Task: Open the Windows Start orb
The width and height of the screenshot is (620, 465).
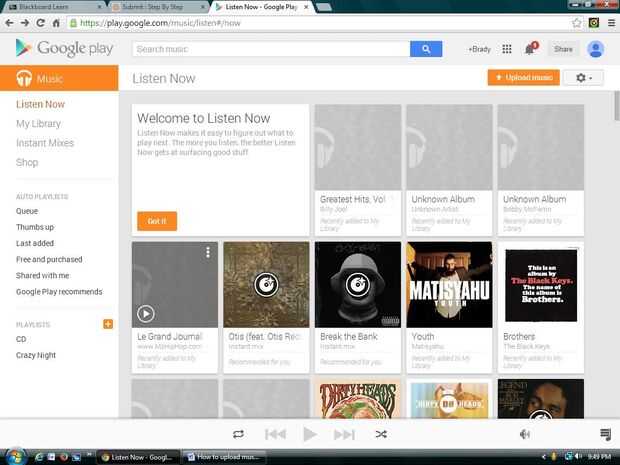Action: 15,457
